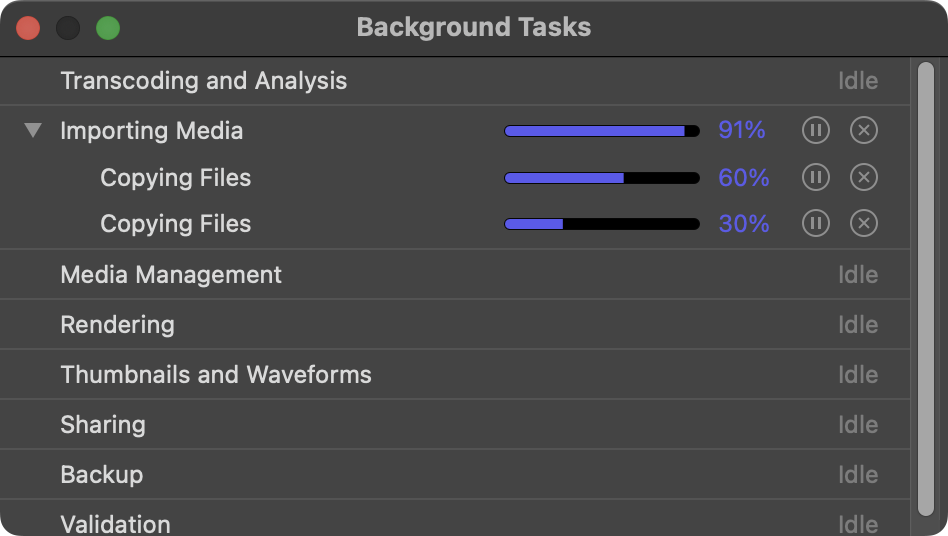
Task: Cancel the Importing Media task
Action: pos(864,130)
